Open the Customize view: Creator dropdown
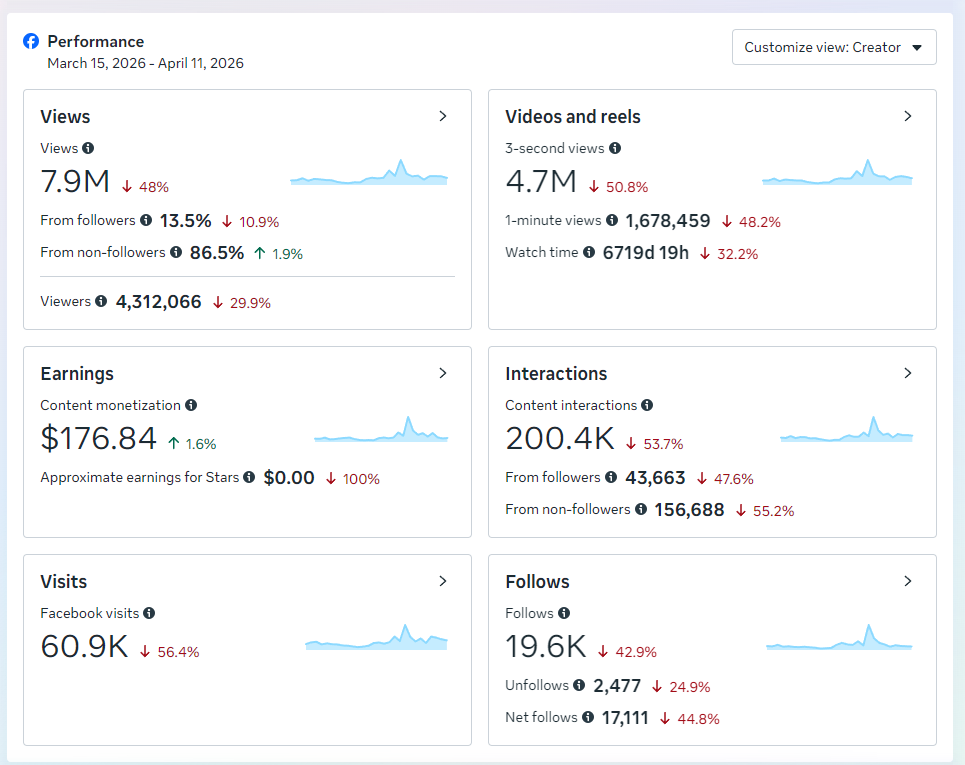 coord(833,47)
